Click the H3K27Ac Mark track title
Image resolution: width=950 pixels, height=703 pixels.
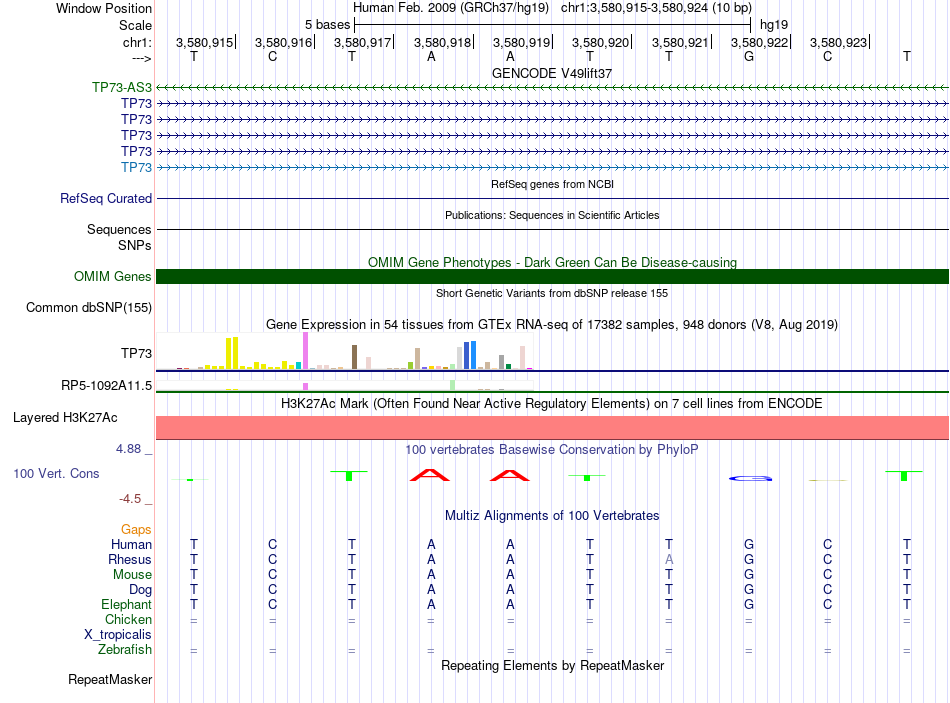[x=552, y=404]
